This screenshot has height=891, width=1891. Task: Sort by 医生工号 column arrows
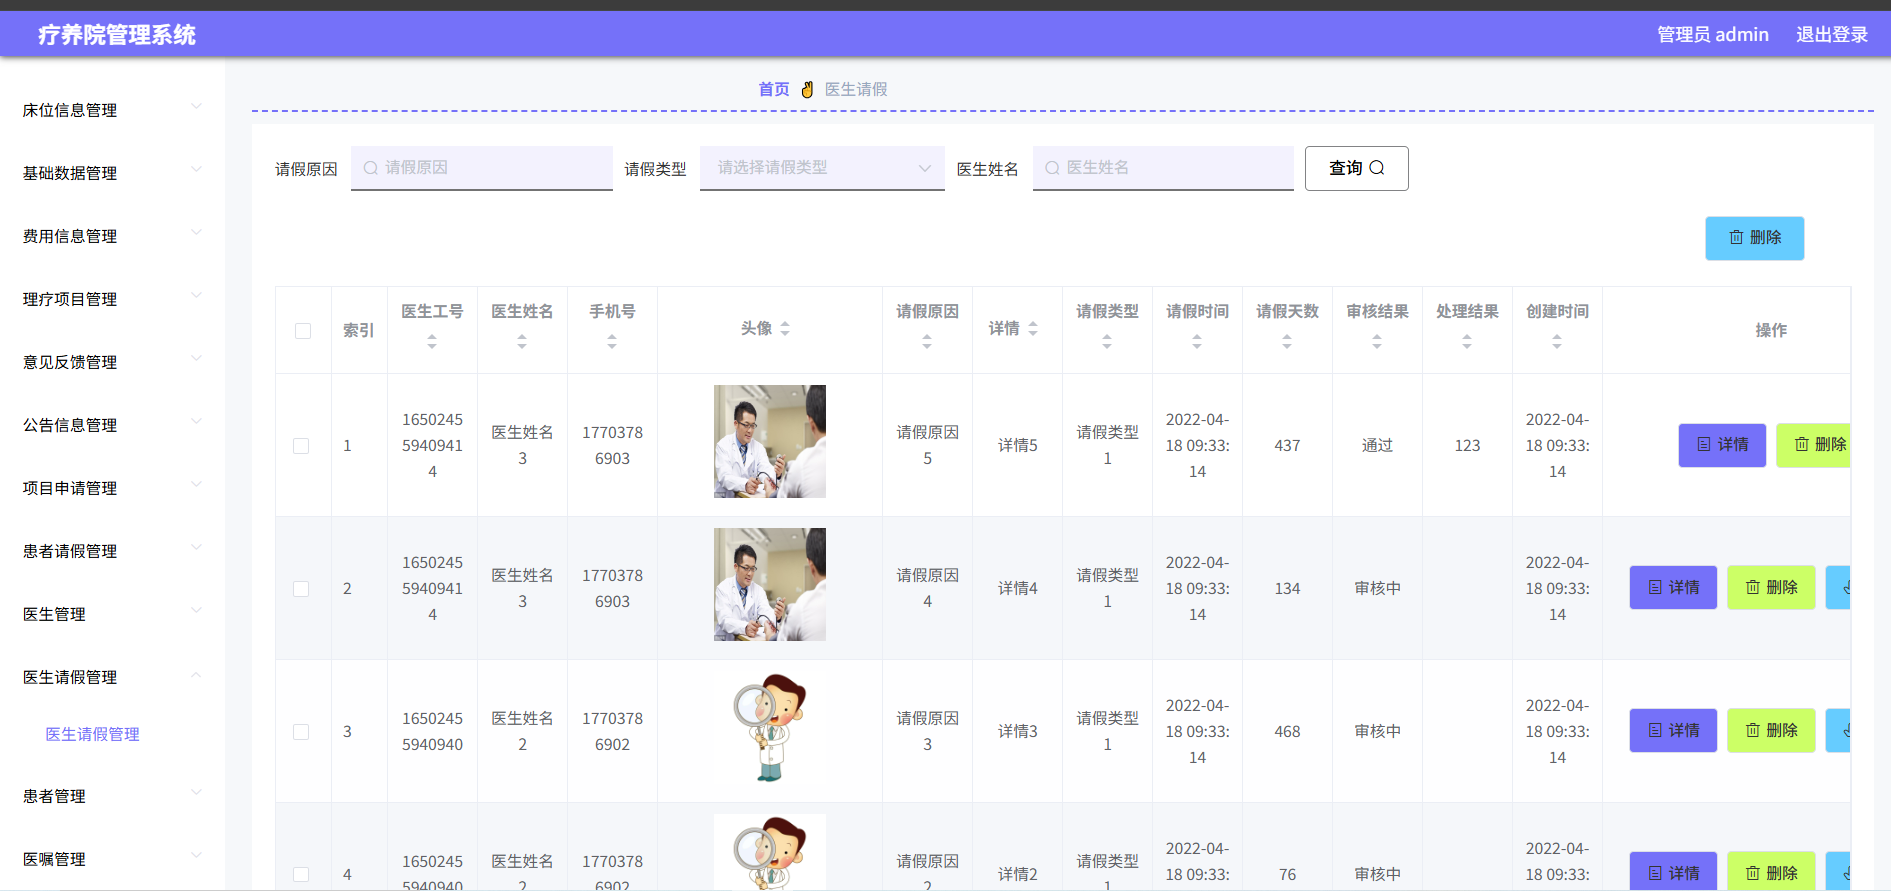click(x=432, y=342)
